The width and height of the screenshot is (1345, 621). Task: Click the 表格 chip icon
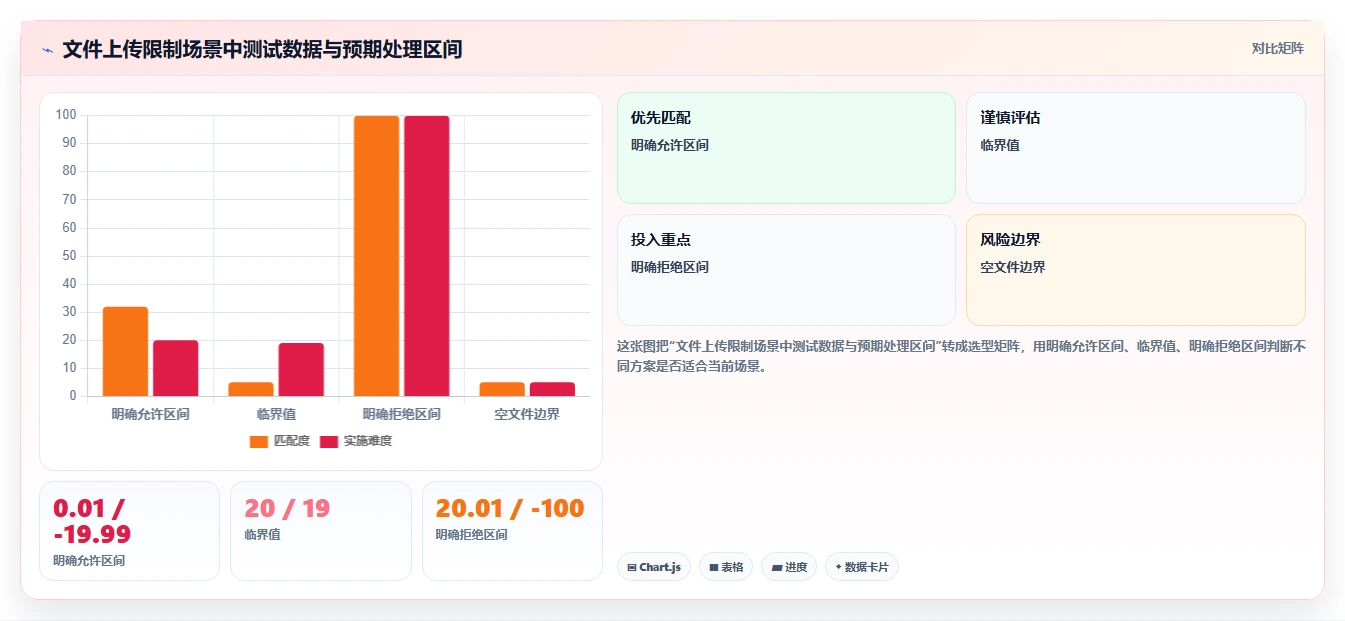click(x=714, y=567)
